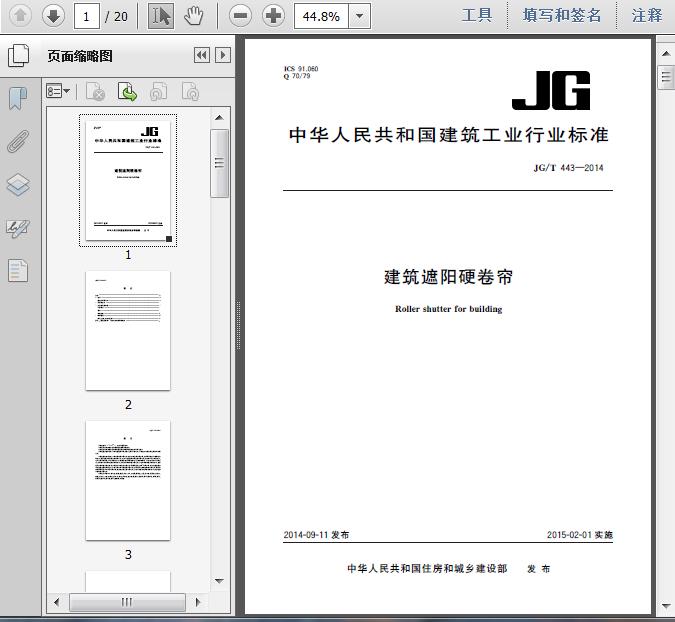Go to previous page with up arrow

(x=20, y=15)
